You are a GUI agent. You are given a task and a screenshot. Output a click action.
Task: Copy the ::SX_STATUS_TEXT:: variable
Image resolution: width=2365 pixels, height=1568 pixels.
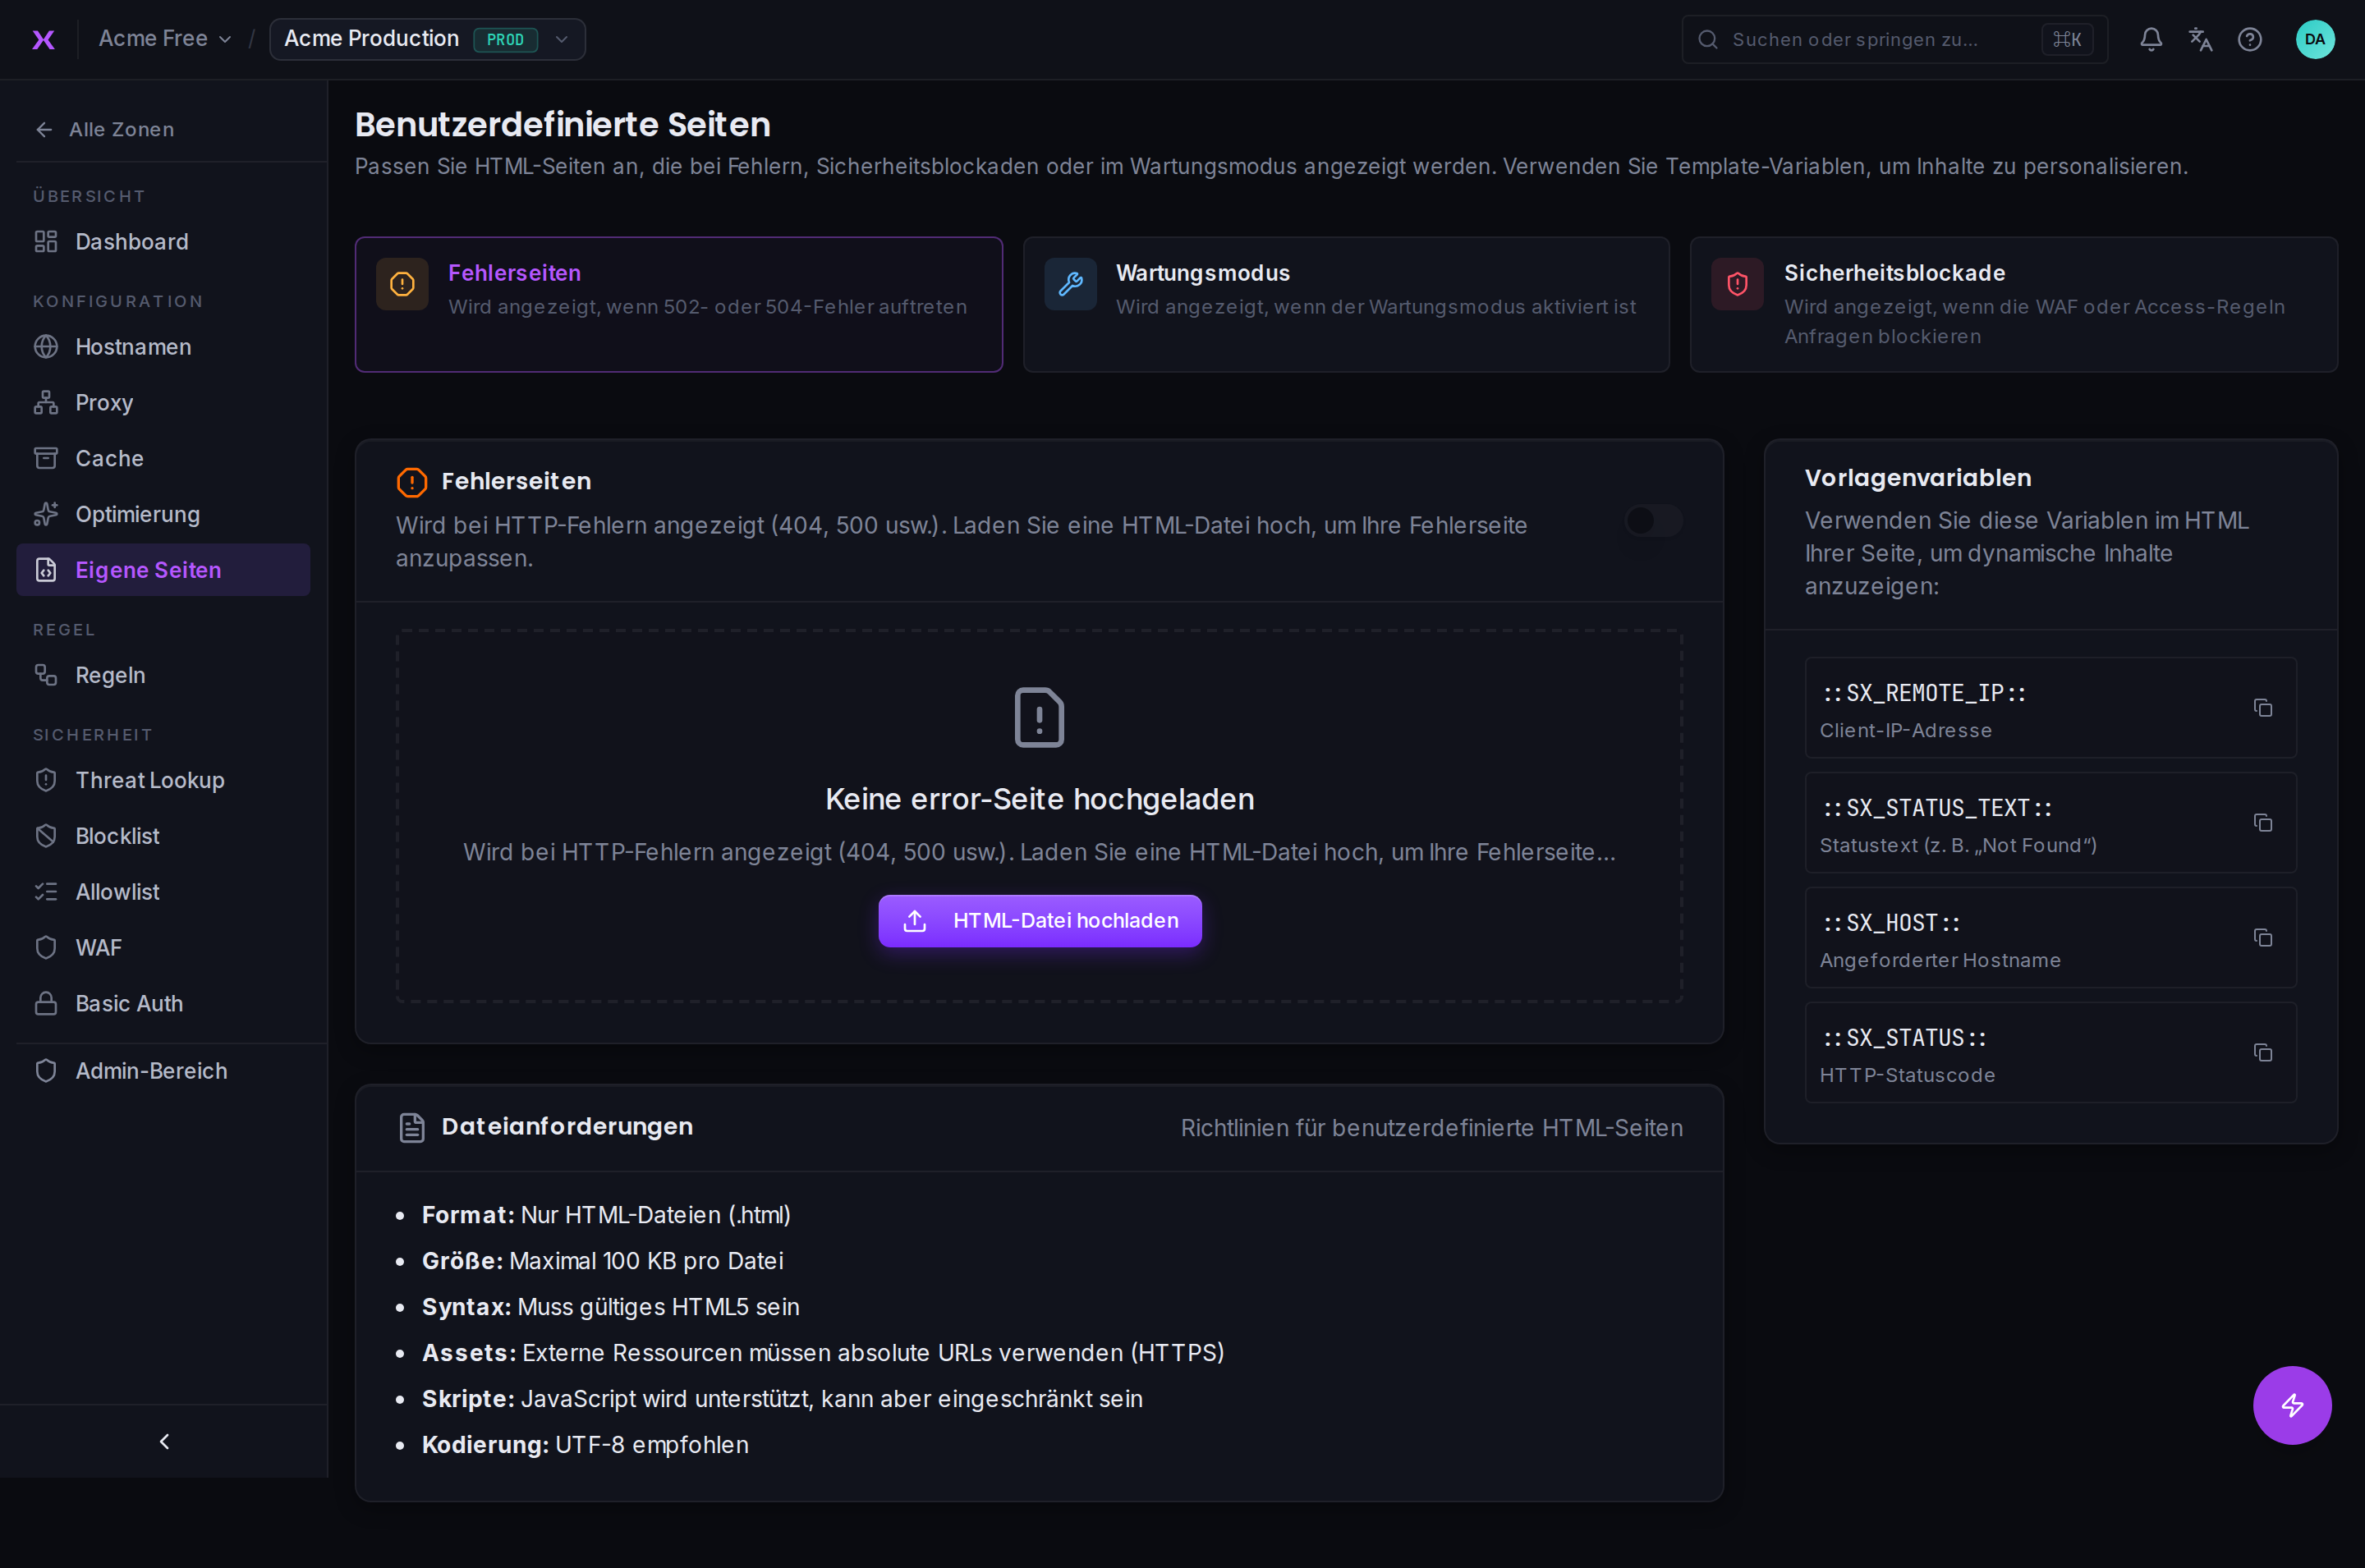point(2263,823)
